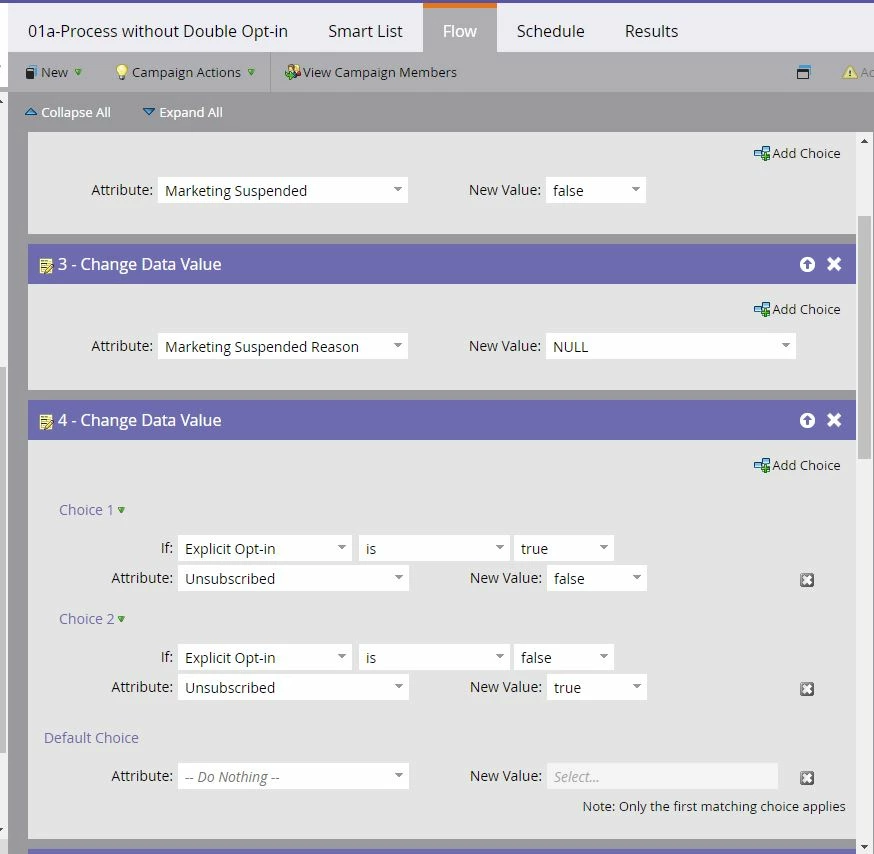
Task: Click Expand All
Action: tap(183, 113)
